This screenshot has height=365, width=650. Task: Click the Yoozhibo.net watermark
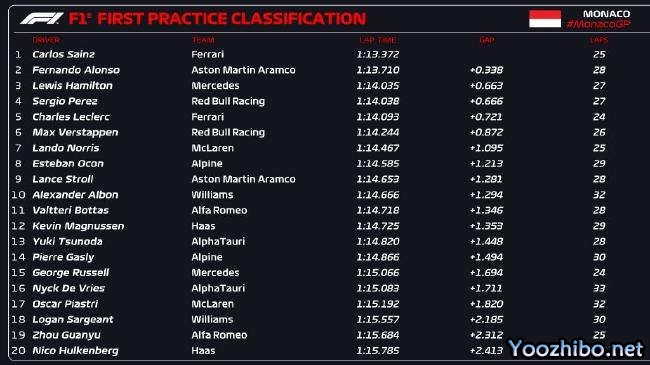(575, 348)
